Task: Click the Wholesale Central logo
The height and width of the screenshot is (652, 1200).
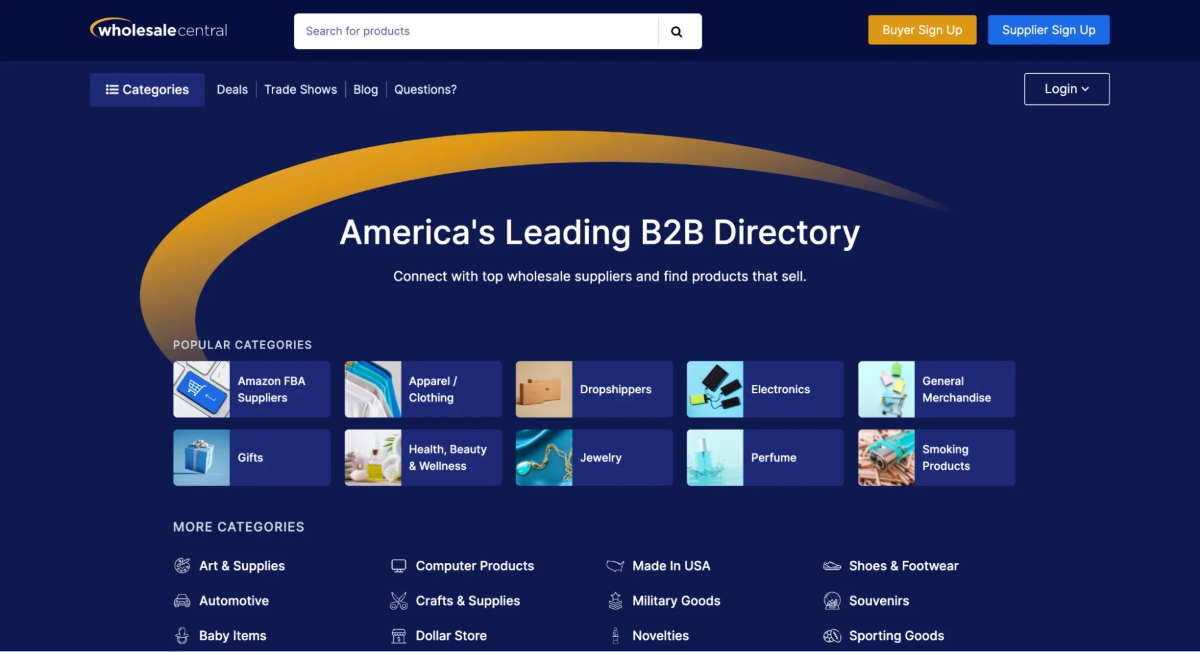Action: (158, 29)
